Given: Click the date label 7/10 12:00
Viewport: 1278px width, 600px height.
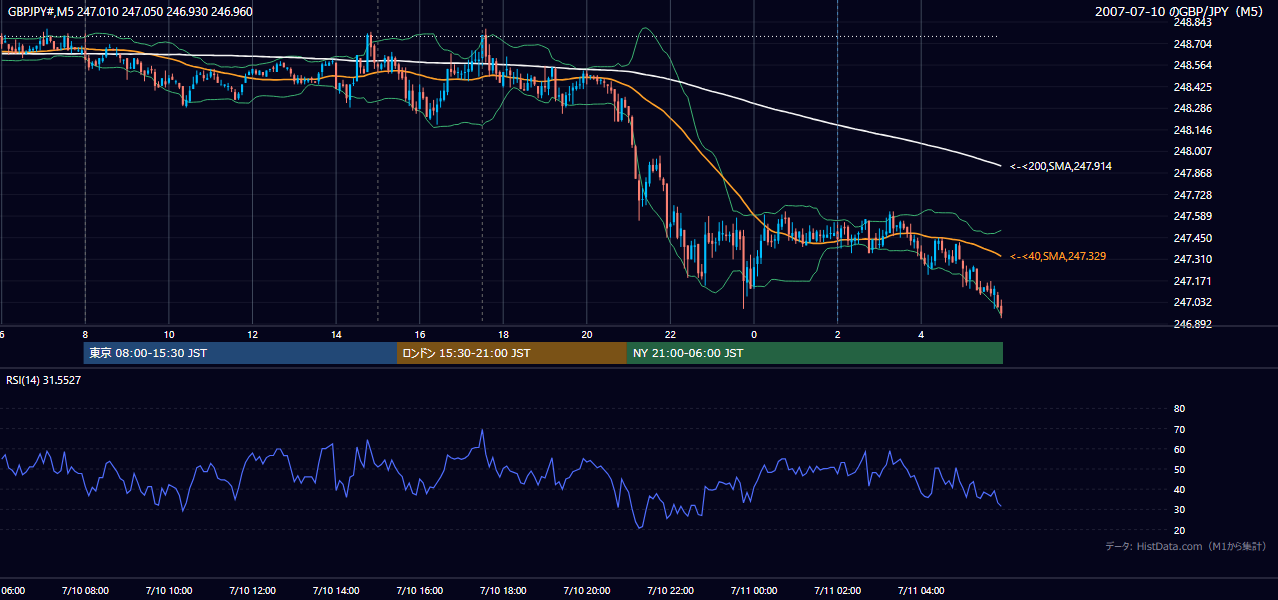Looking at the screenshot, I should click(252, 591).
